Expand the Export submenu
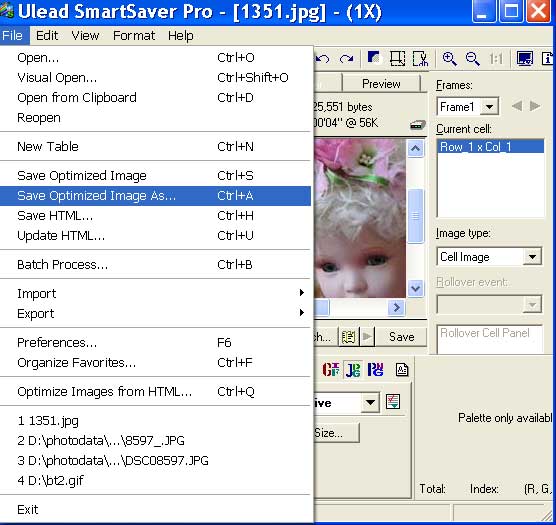This screenshot has width=556, height=525. (155, 313)
